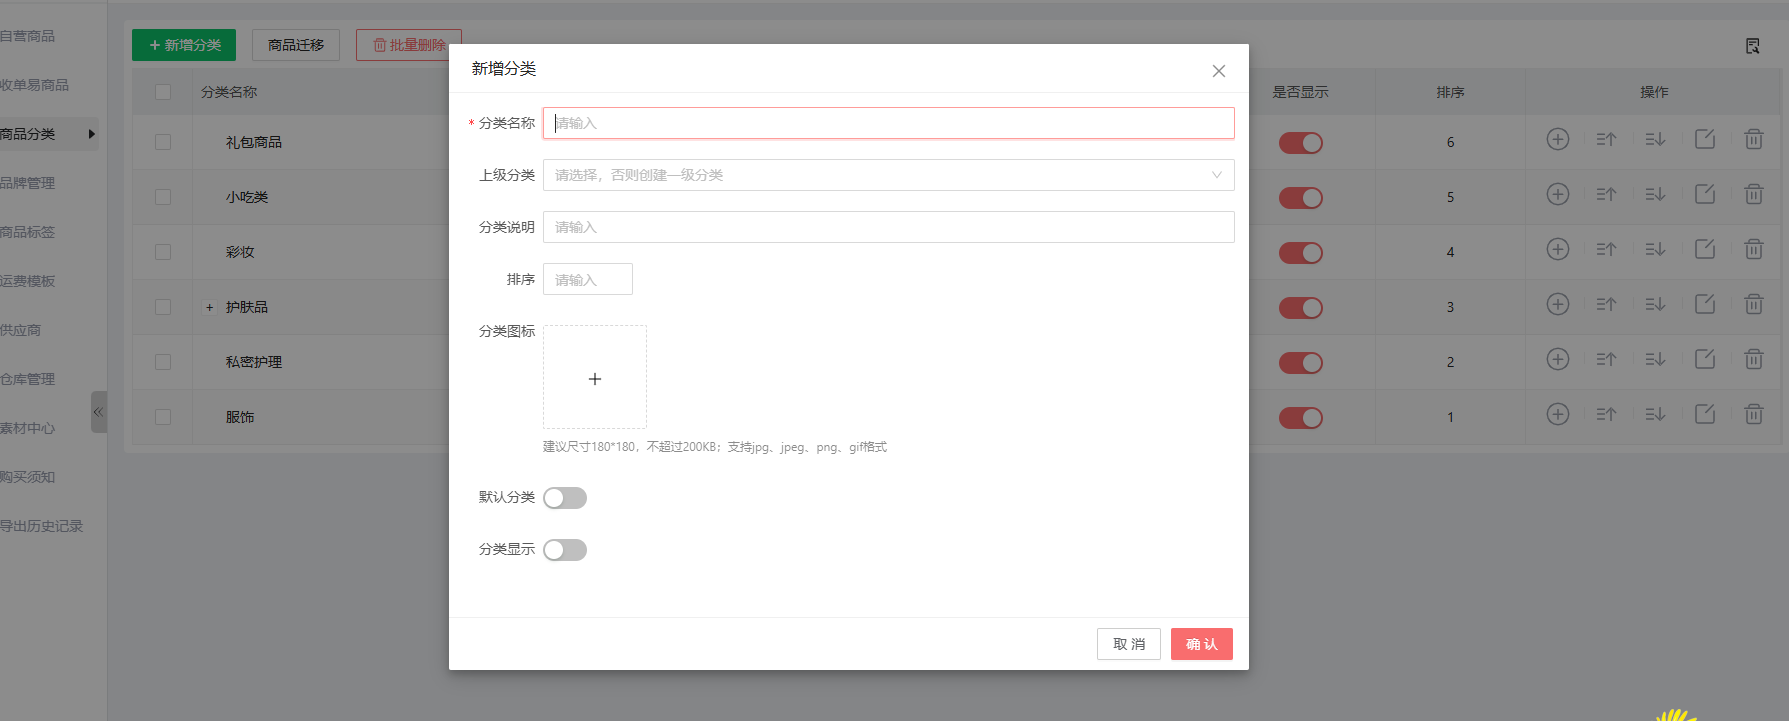Click move-down sort icon in 彩妆 row

[1655, 250]
